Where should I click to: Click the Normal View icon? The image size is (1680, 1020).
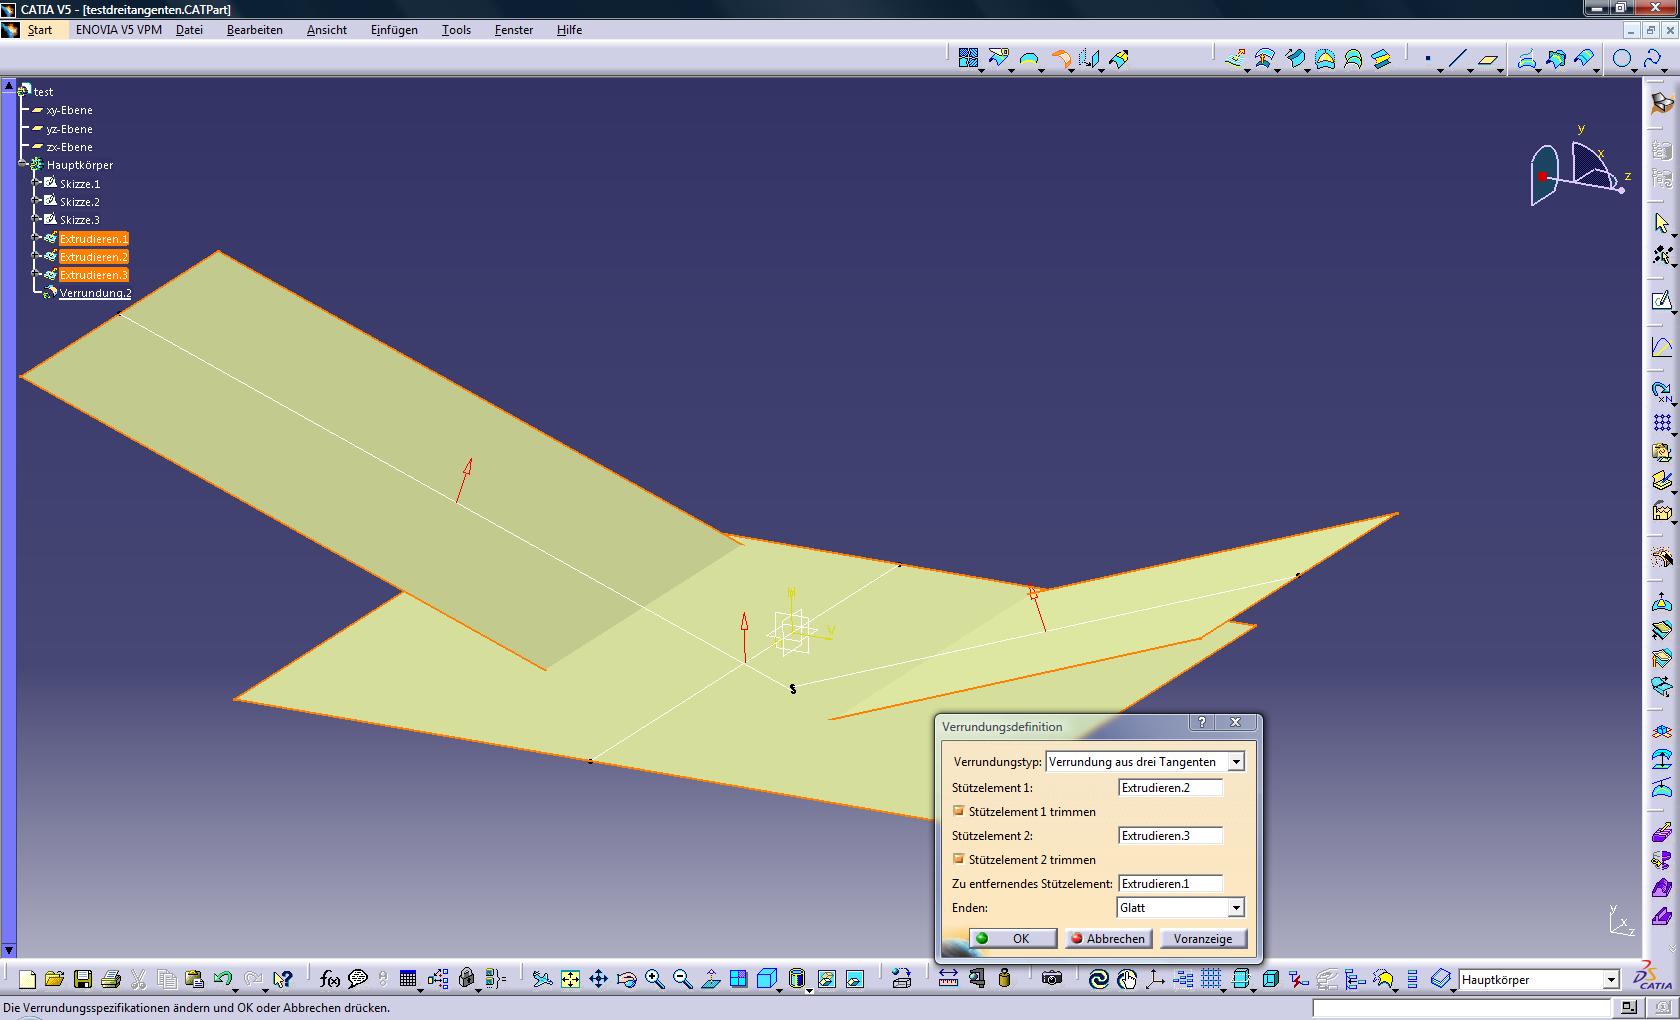click(710, 980)
